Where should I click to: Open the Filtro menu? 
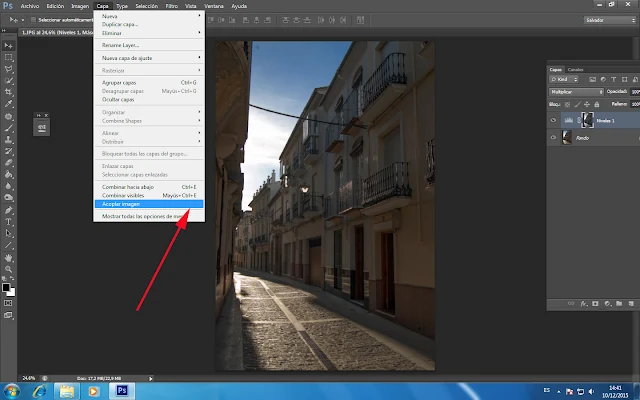(171, 6)
